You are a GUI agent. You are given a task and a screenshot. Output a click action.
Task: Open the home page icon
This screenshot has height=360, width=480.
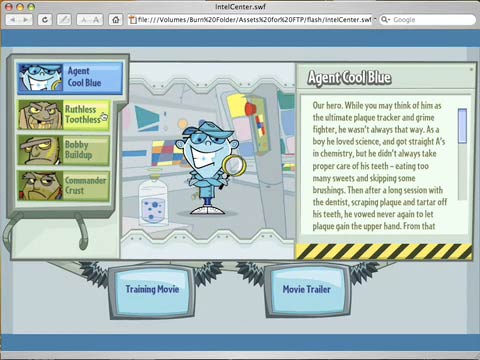tap(116, 20)
